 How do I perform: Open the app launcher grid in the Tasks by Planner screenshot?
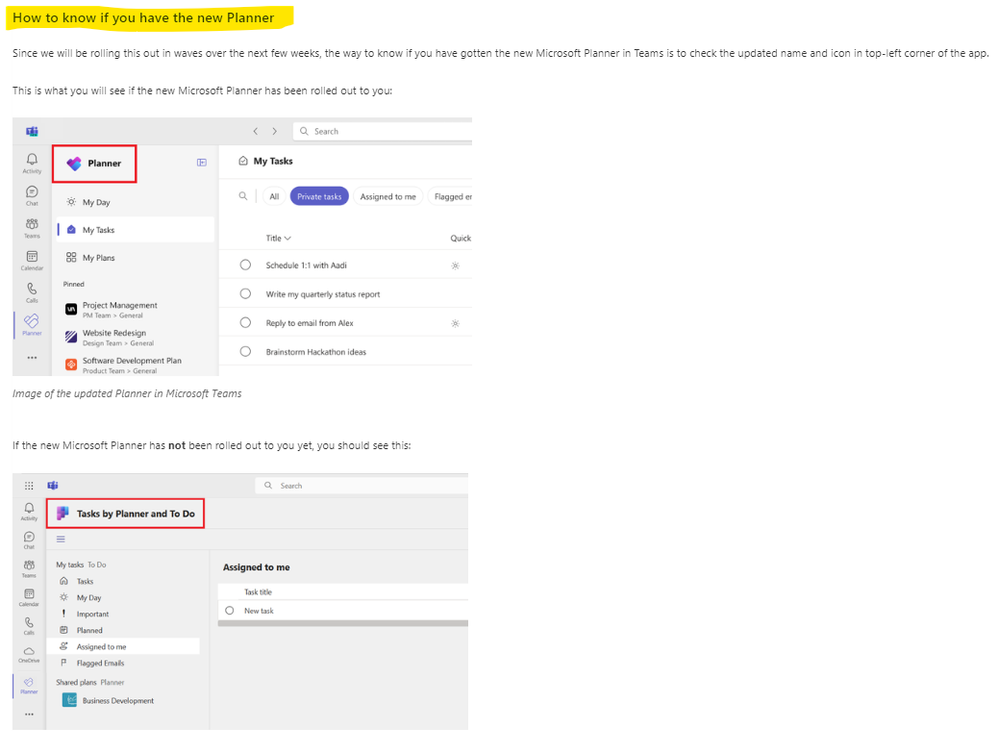29,486
